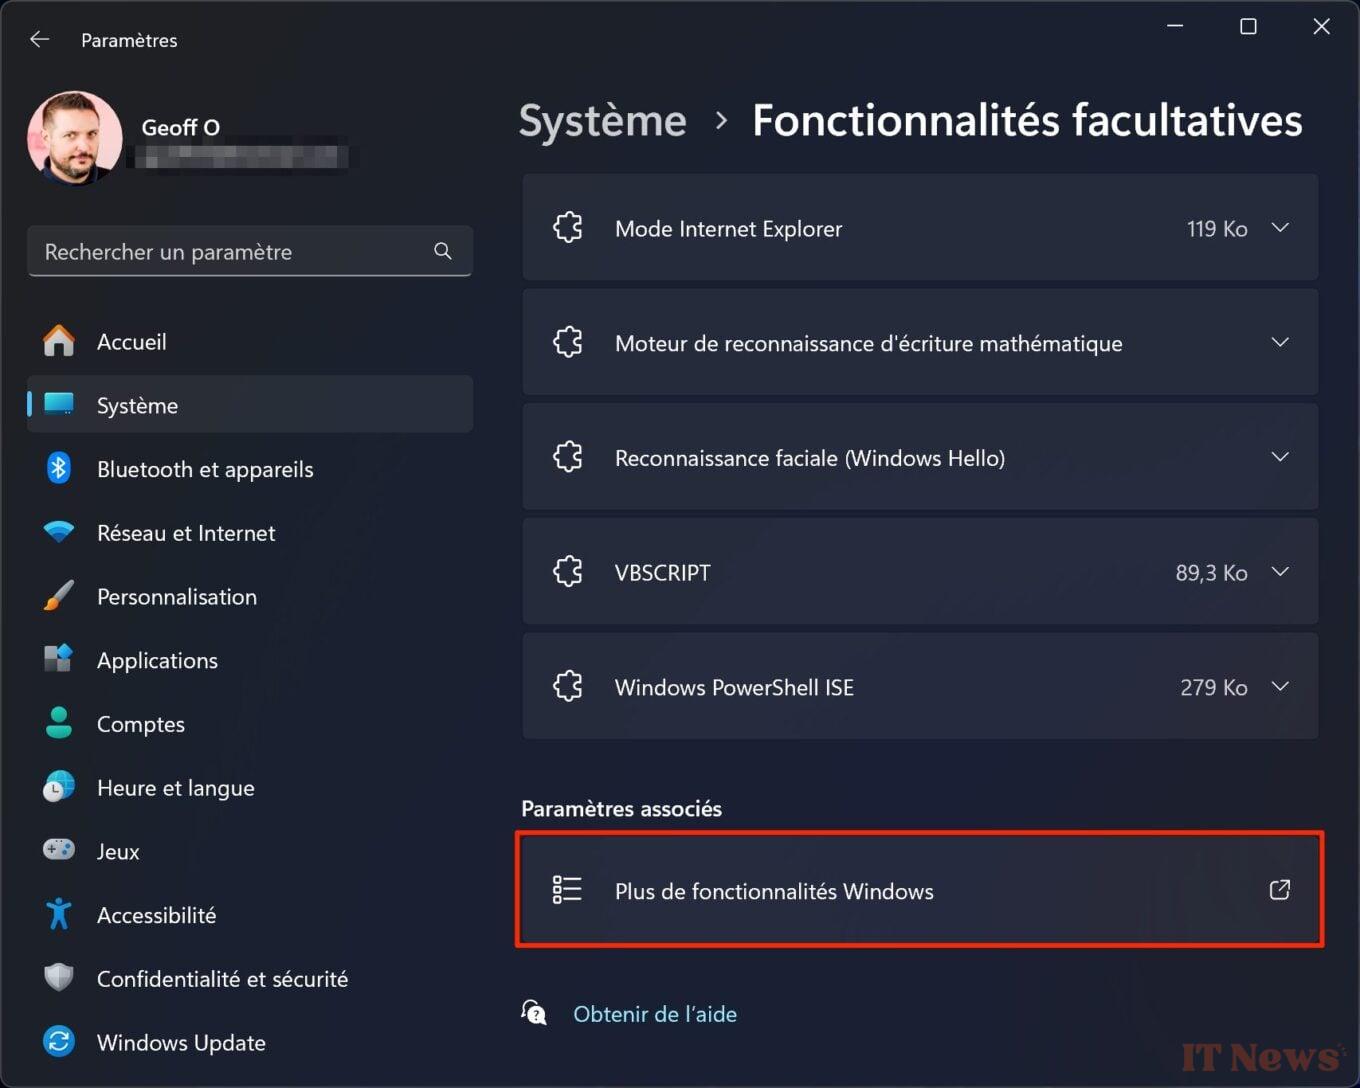Screen dimensions: 1360x1088
Task: Open Jeux settings via its gamepad icon
Action: (x=59, y=850)
